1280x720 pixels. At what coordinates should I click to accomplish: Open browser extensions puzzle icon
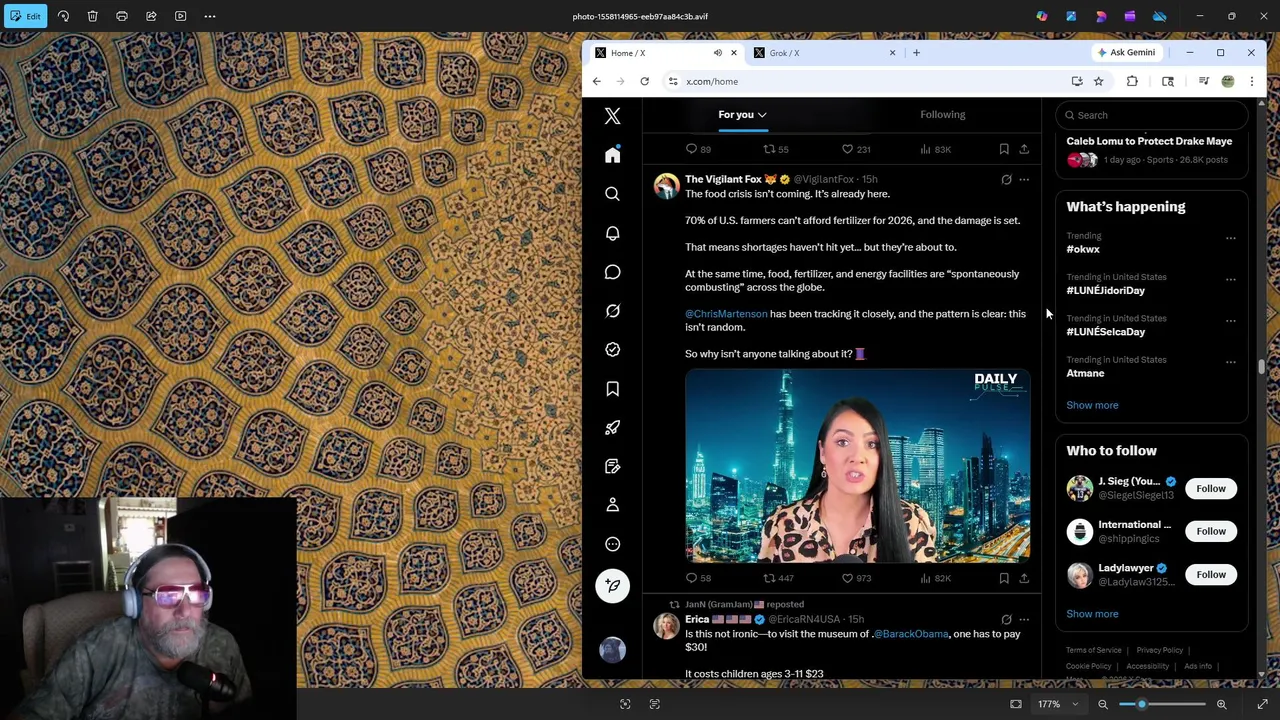(1132, 81)
